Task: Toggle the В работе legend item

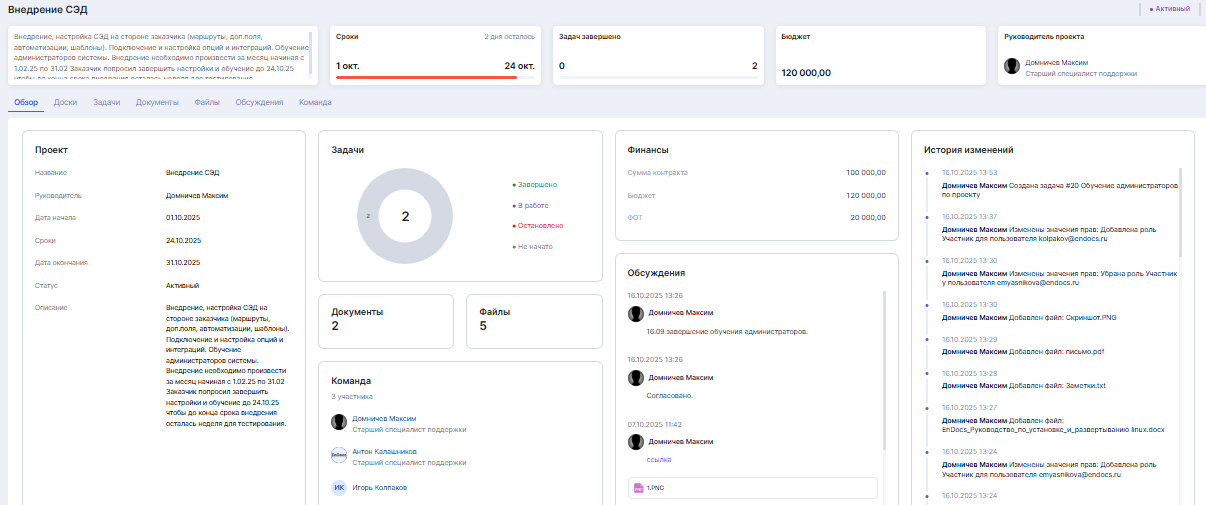Action: point(531,205)
